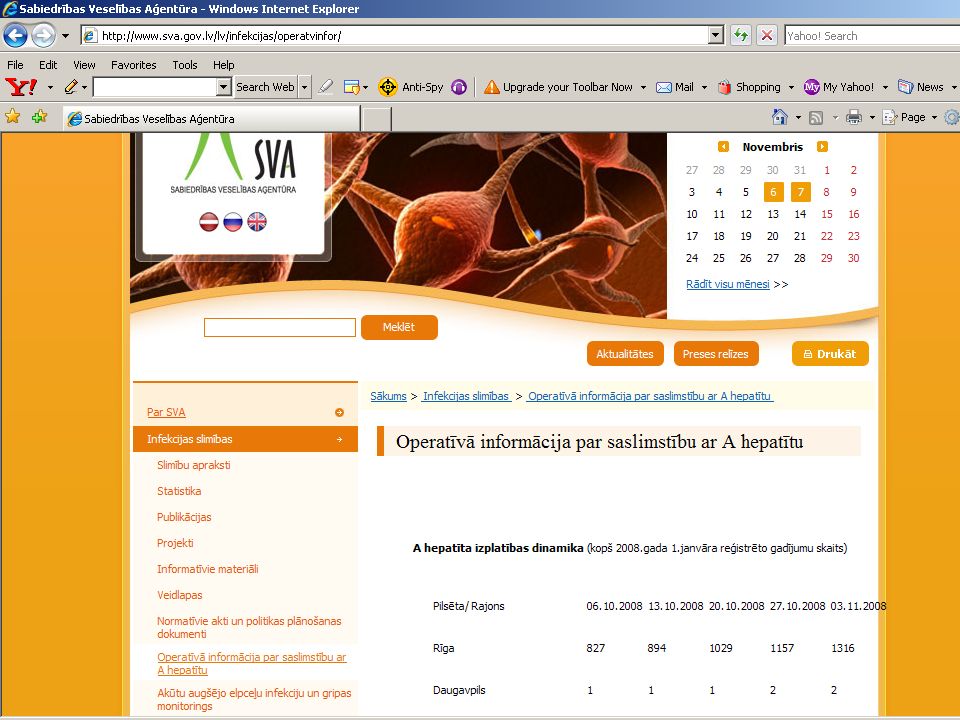The height and width of the screenshot is (720, 960).
Task: Open the Mail dropdown arrow
Action: [x=704, y=87]
